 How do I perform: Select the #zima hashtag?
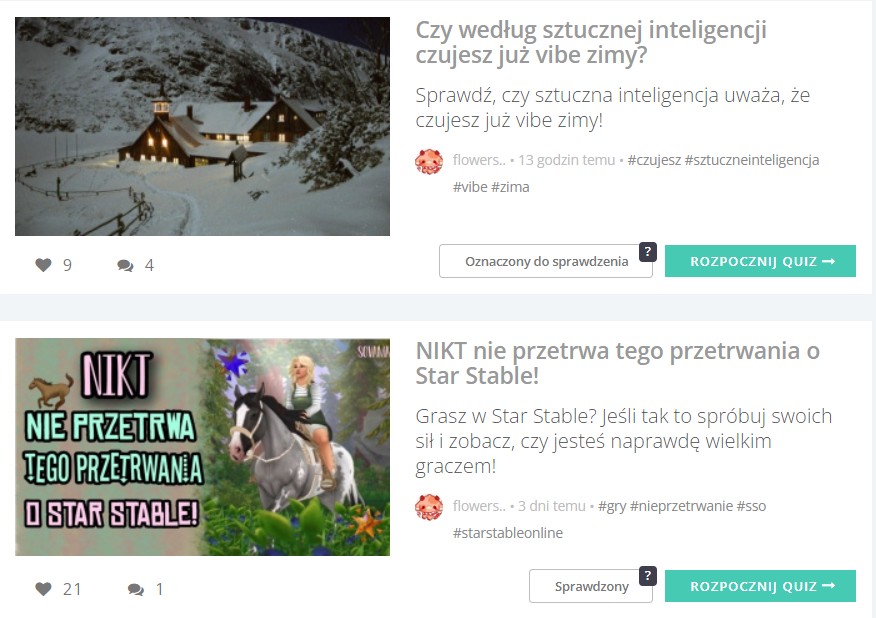[510, 187]
